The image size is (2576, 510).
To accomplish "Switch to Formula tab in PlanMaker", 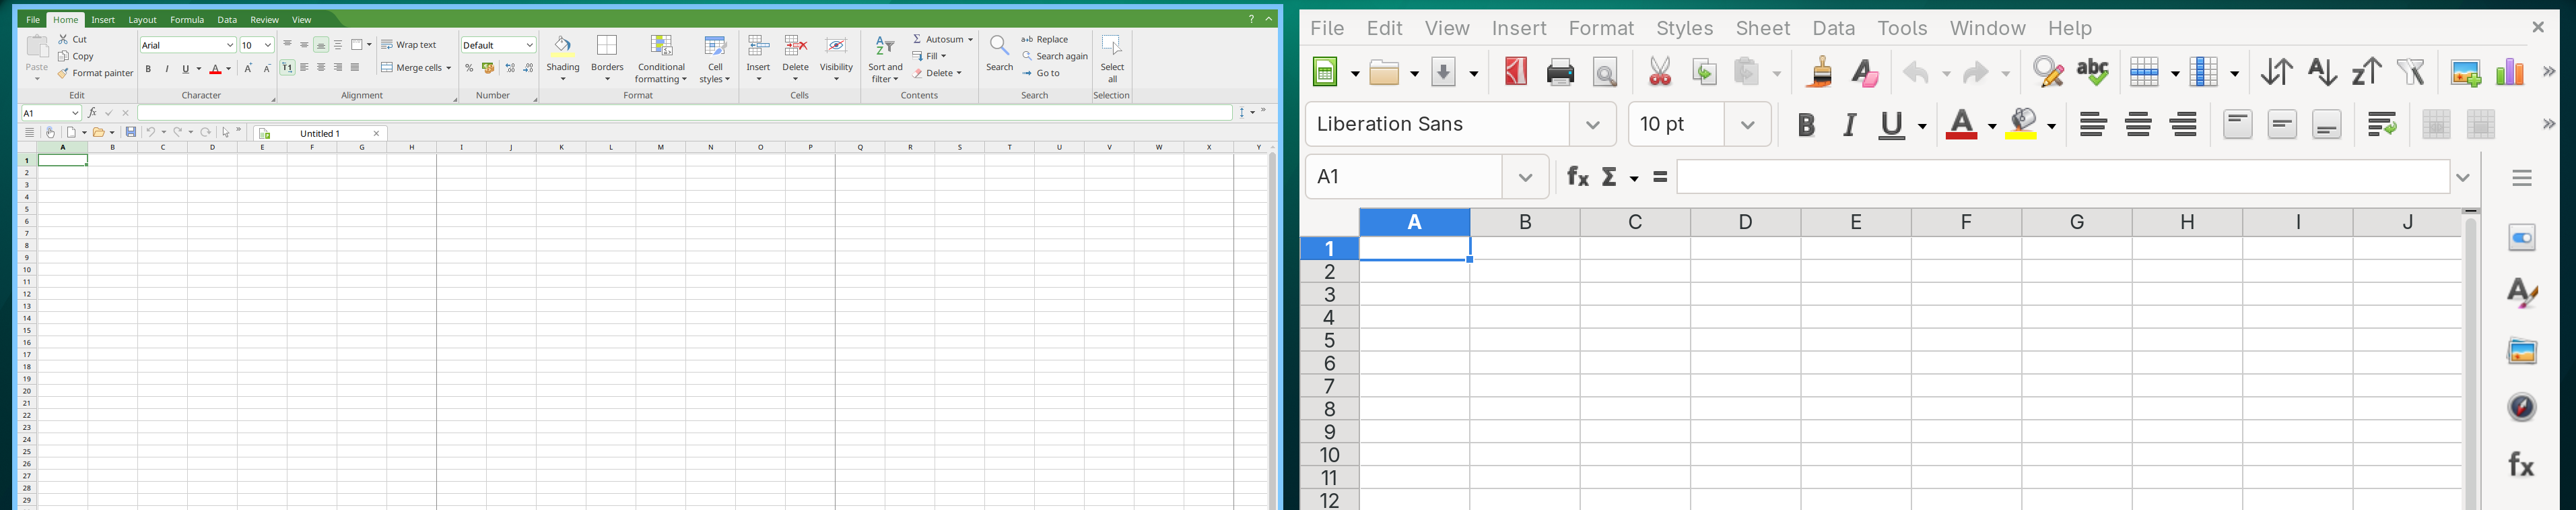I will coord(187,20).
